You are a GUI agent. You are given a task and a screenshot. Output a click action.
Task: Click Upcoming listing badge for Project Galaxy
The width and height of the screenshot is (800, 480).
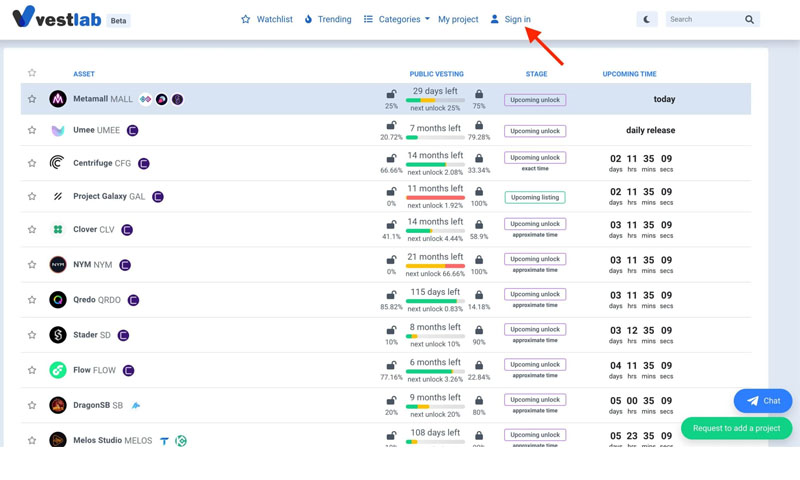coord(535,197)
